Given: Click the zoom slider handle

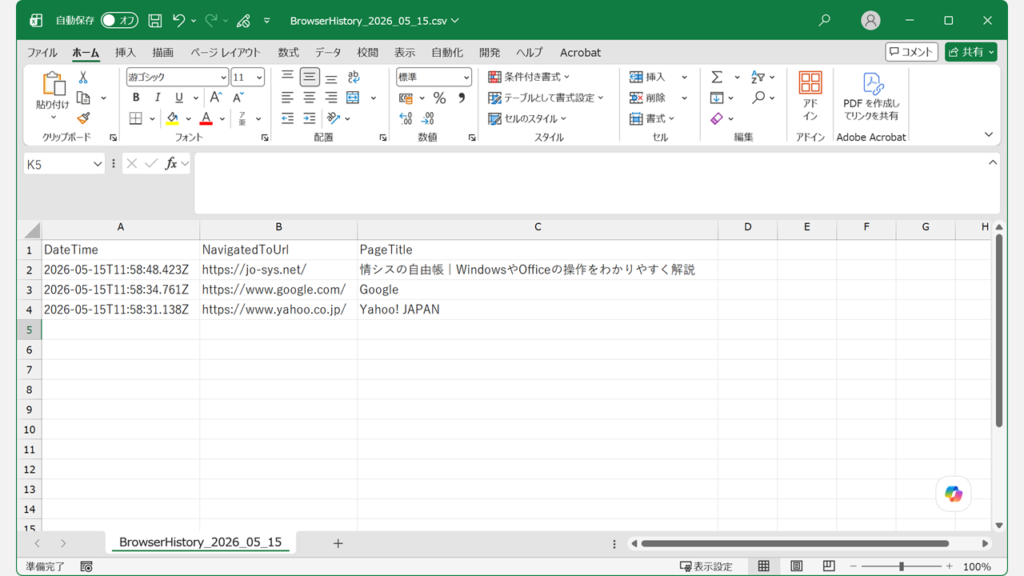Looking at the screenshot, I should point(901,566).
